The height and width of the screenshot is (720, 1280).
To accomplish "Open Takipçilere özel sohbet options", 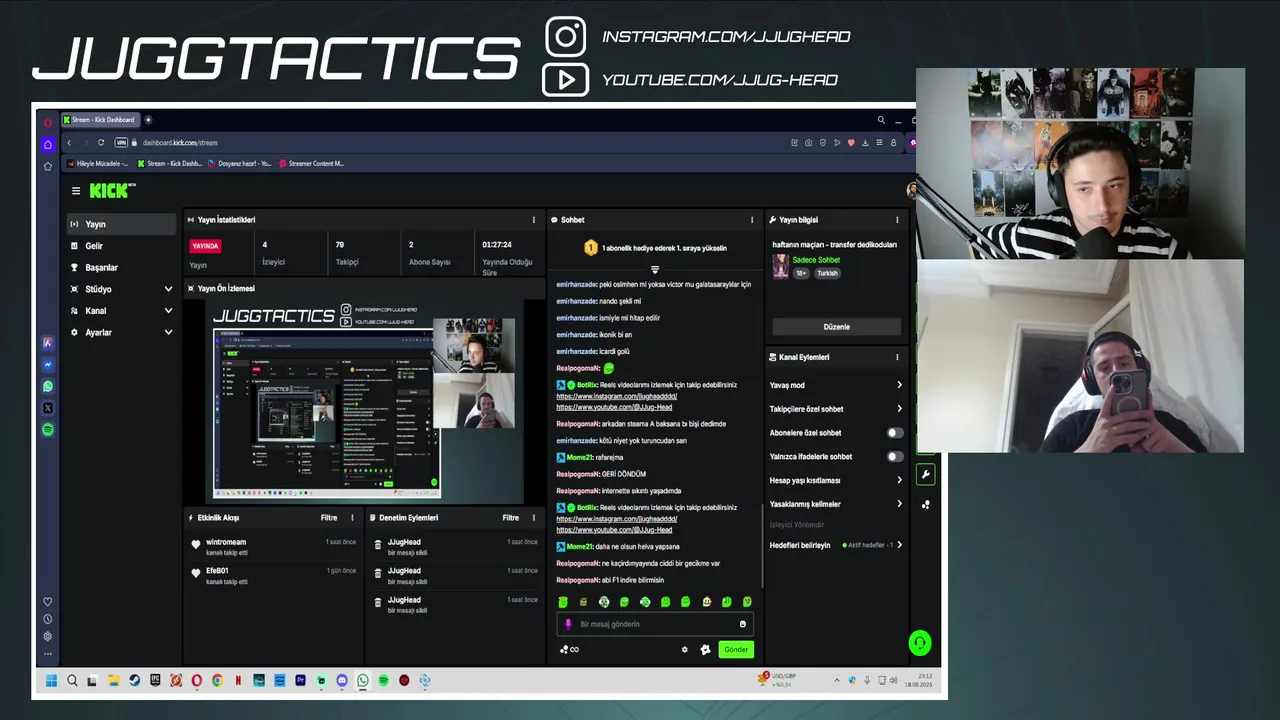I will (x=899, y=409).
